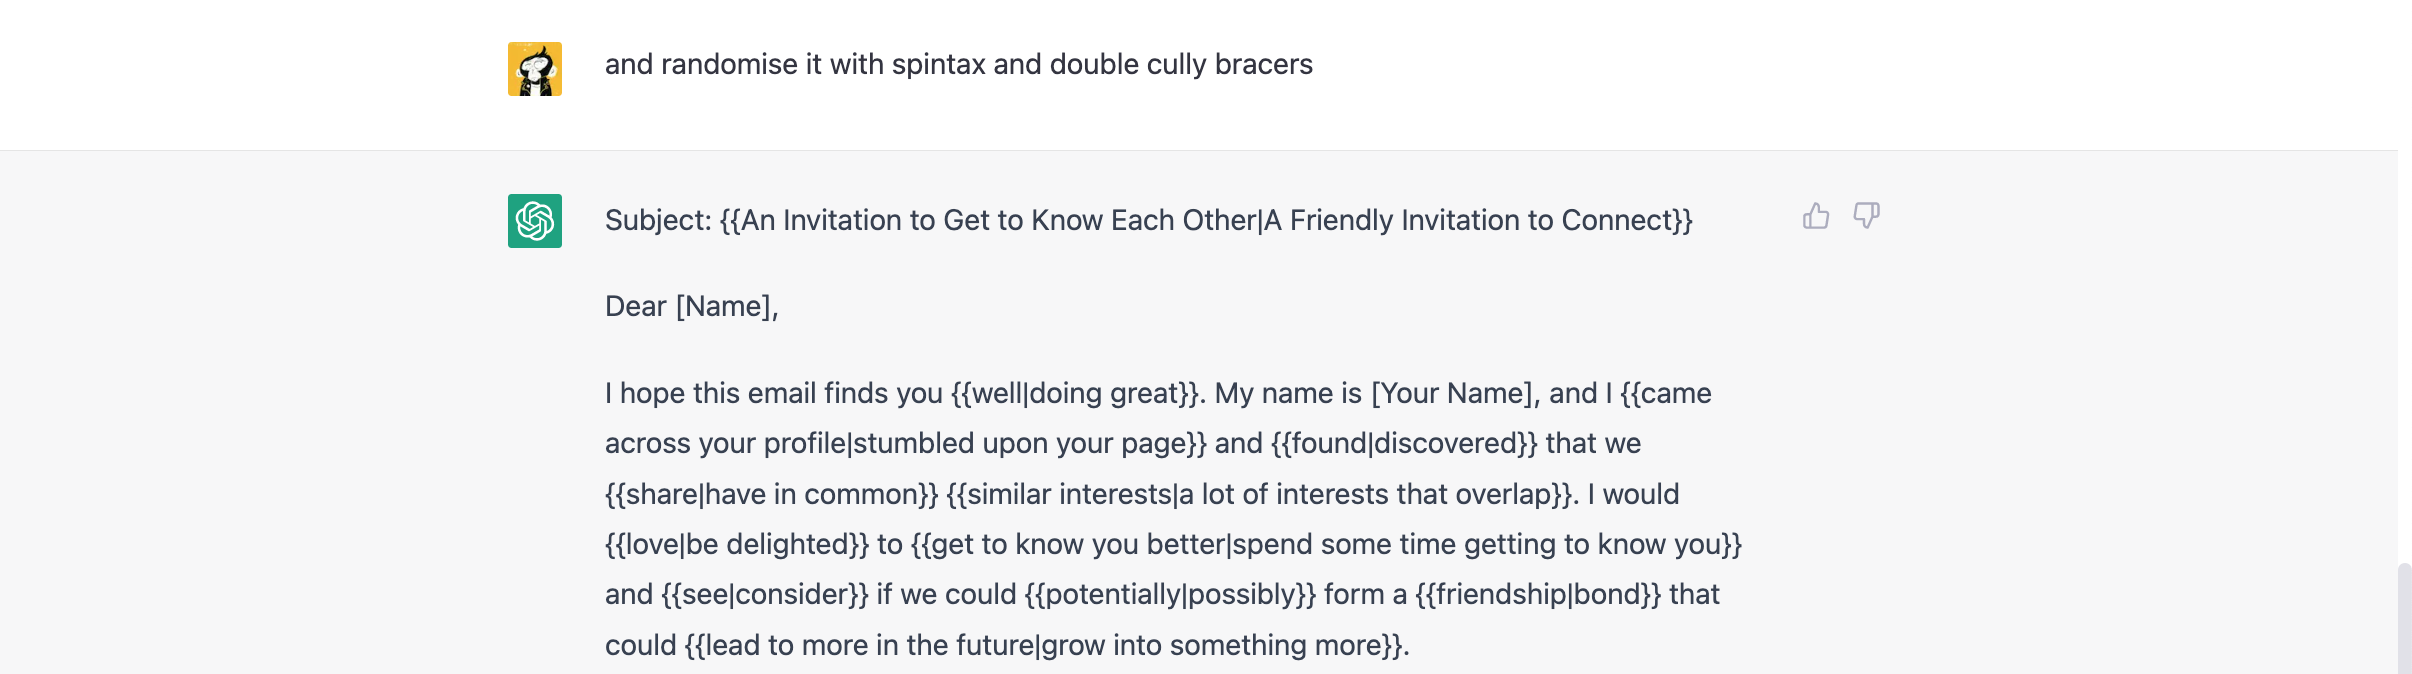Click the word "Subject:" in the response
Viewport: 2412px width, 674px height.
coord(658,221)
